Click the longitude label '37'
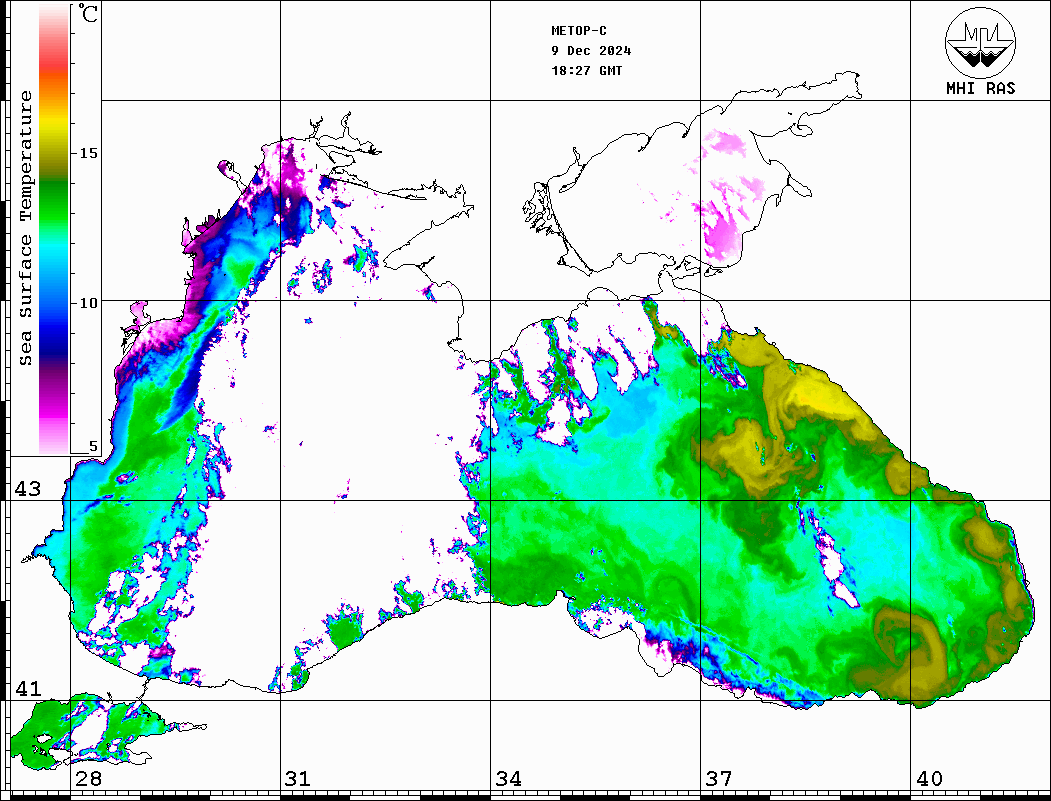Viewport: 1051px width, 801px height. tap(719, 779)
